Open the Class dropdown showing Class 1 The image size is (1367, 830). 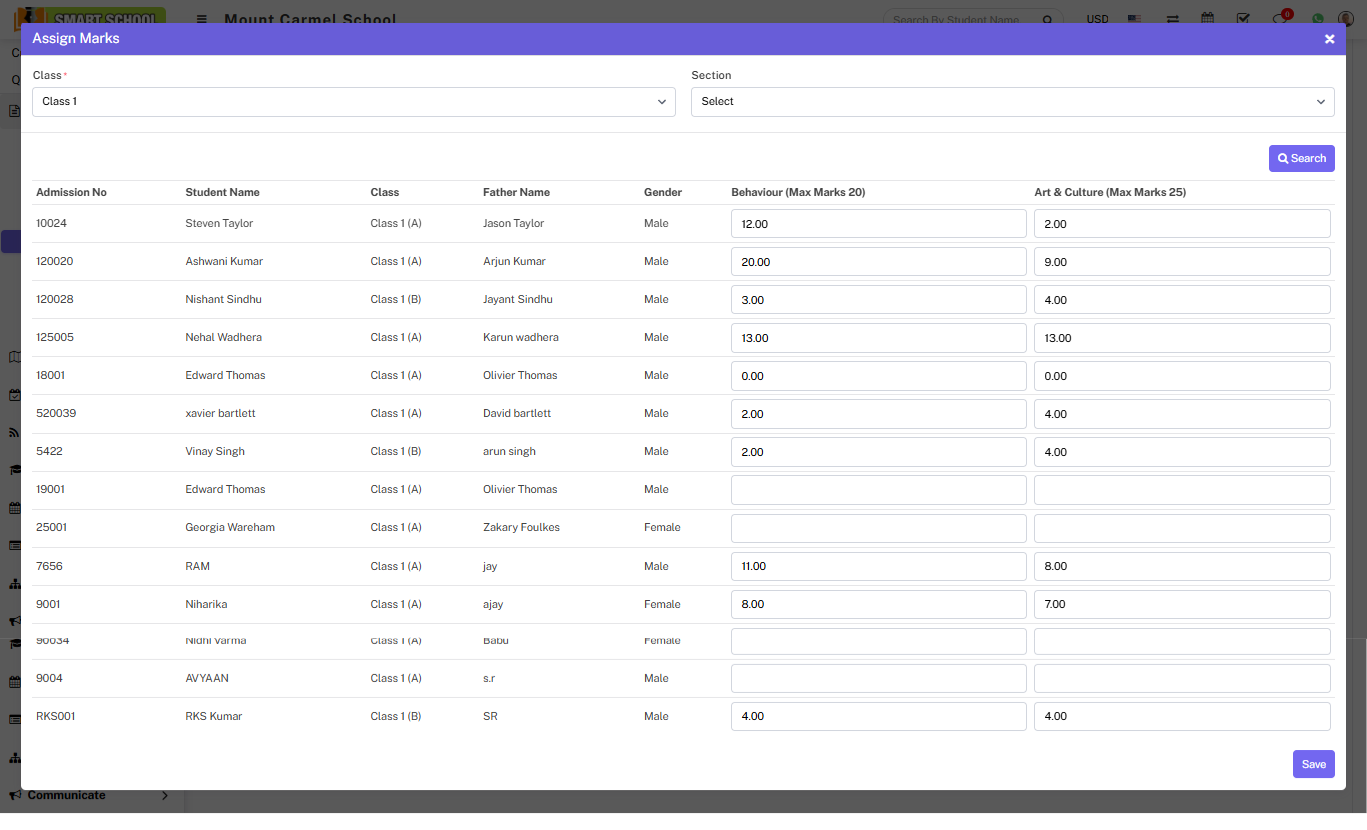pos(354,102)
